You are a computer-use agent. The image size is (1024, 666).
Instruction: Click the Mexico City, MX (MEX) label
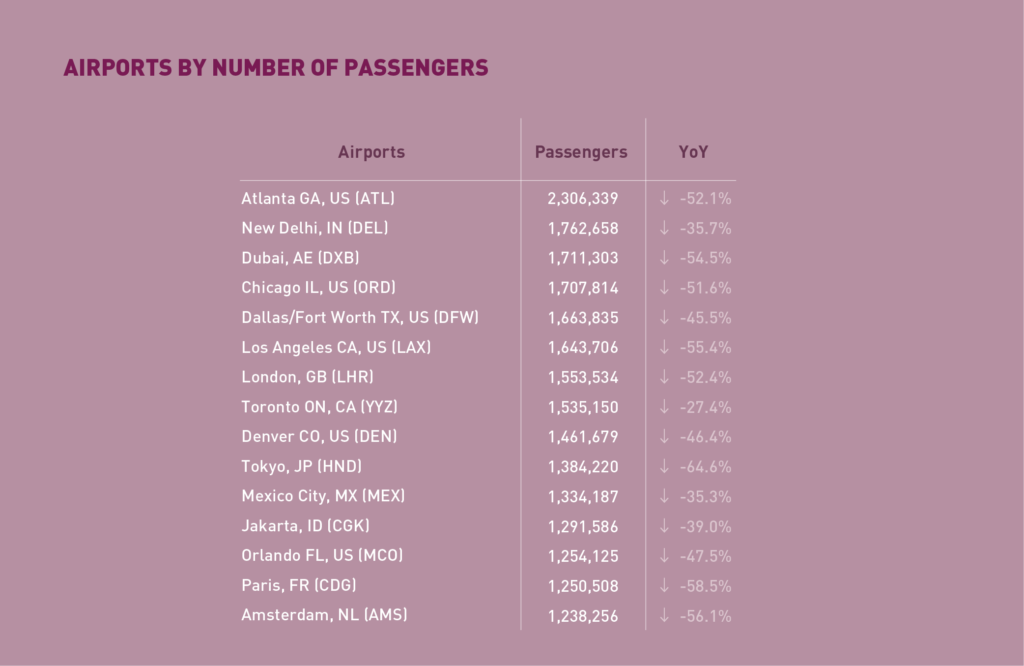pos(323,496)
